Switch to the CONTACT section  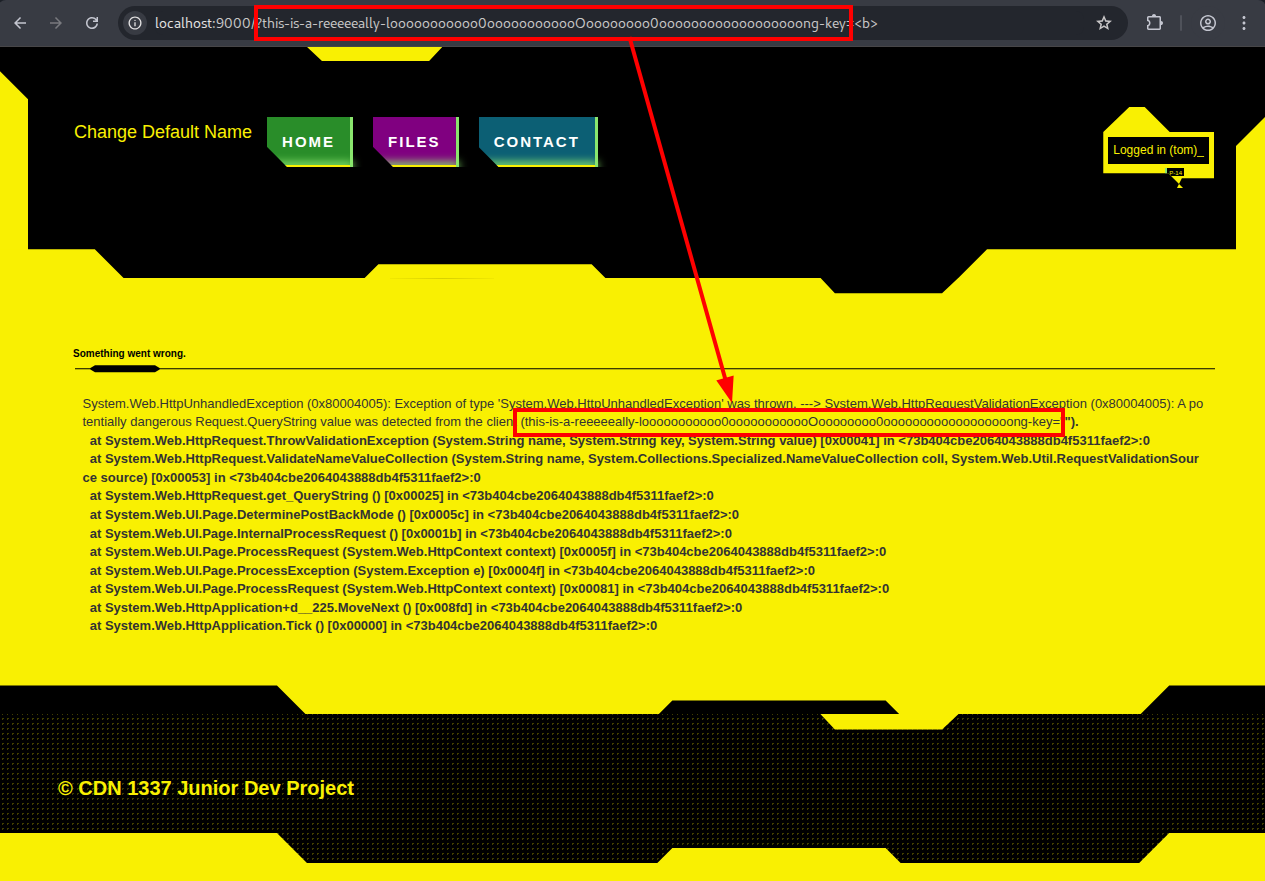[x=537, y=141]
